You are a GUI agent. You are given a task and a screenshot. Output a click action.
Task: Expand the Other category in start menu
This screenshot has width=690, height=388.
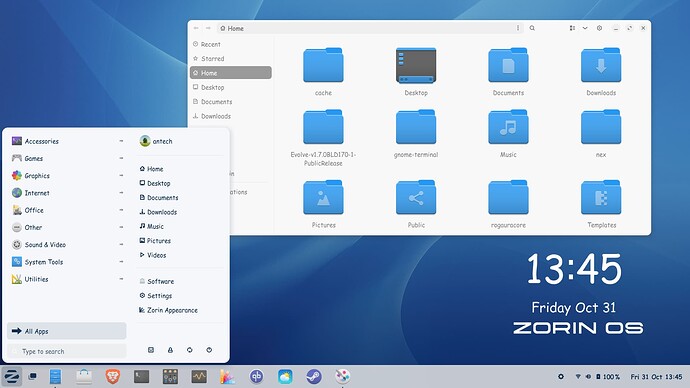(67, 227)
